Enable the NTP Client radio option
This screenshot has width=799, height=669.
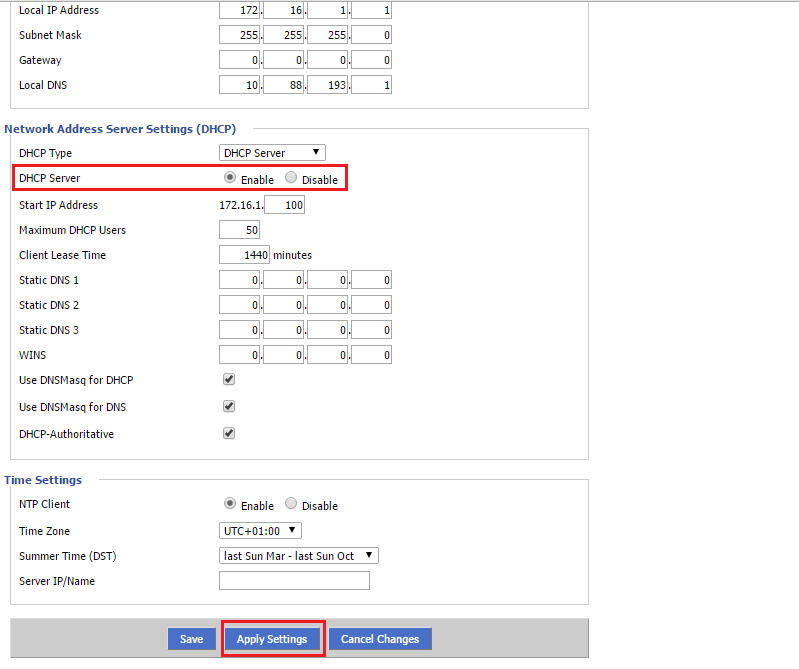point(230,504)
